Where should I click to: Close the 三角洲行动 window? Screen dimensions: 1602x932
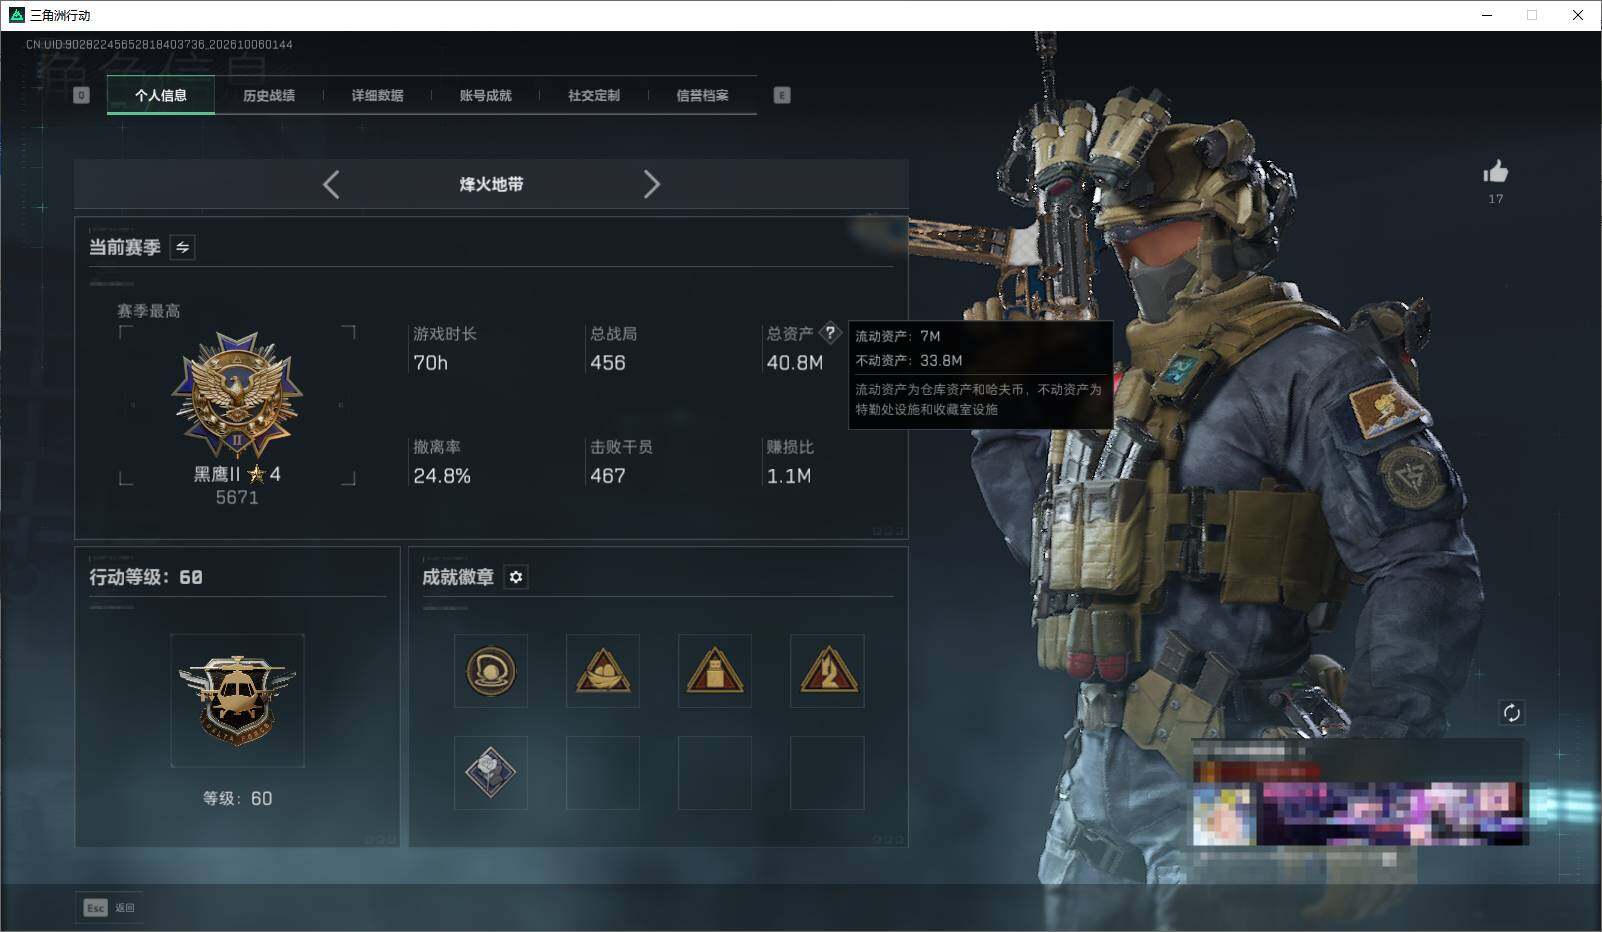click(x=1578, y=15)
